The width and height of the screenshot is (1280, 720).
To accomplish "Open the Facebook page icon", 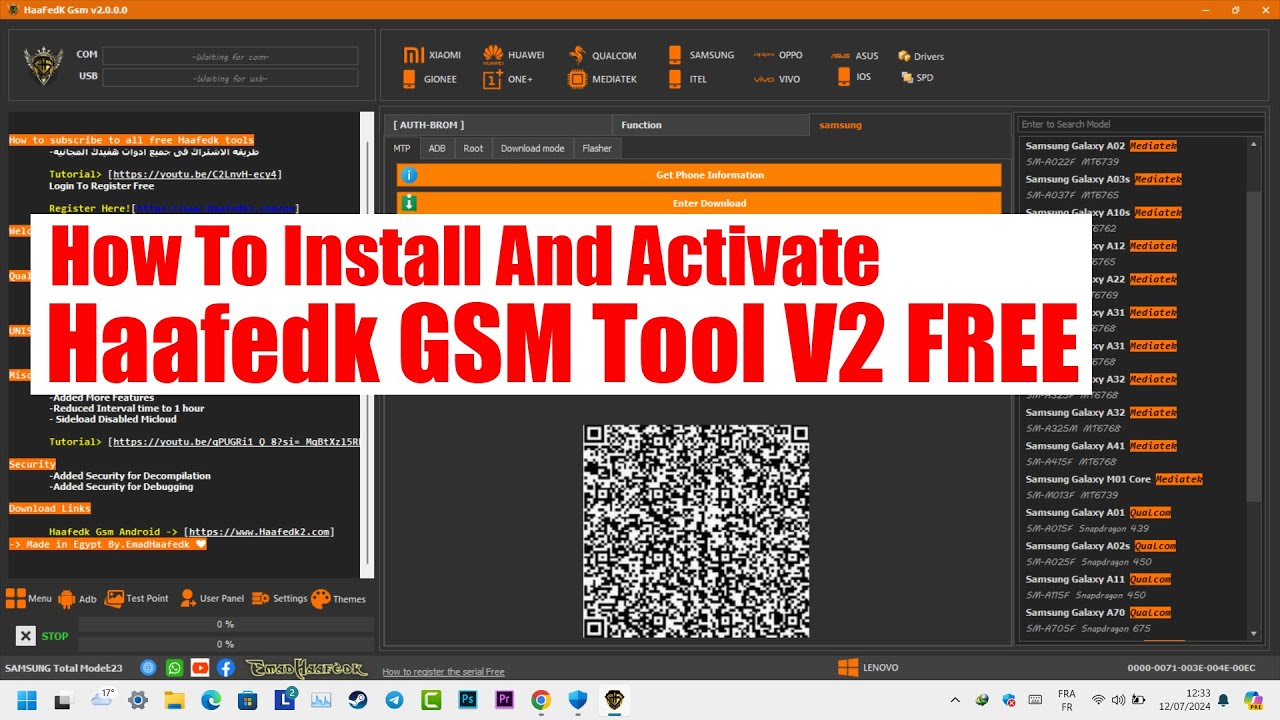I will (226, 667).
